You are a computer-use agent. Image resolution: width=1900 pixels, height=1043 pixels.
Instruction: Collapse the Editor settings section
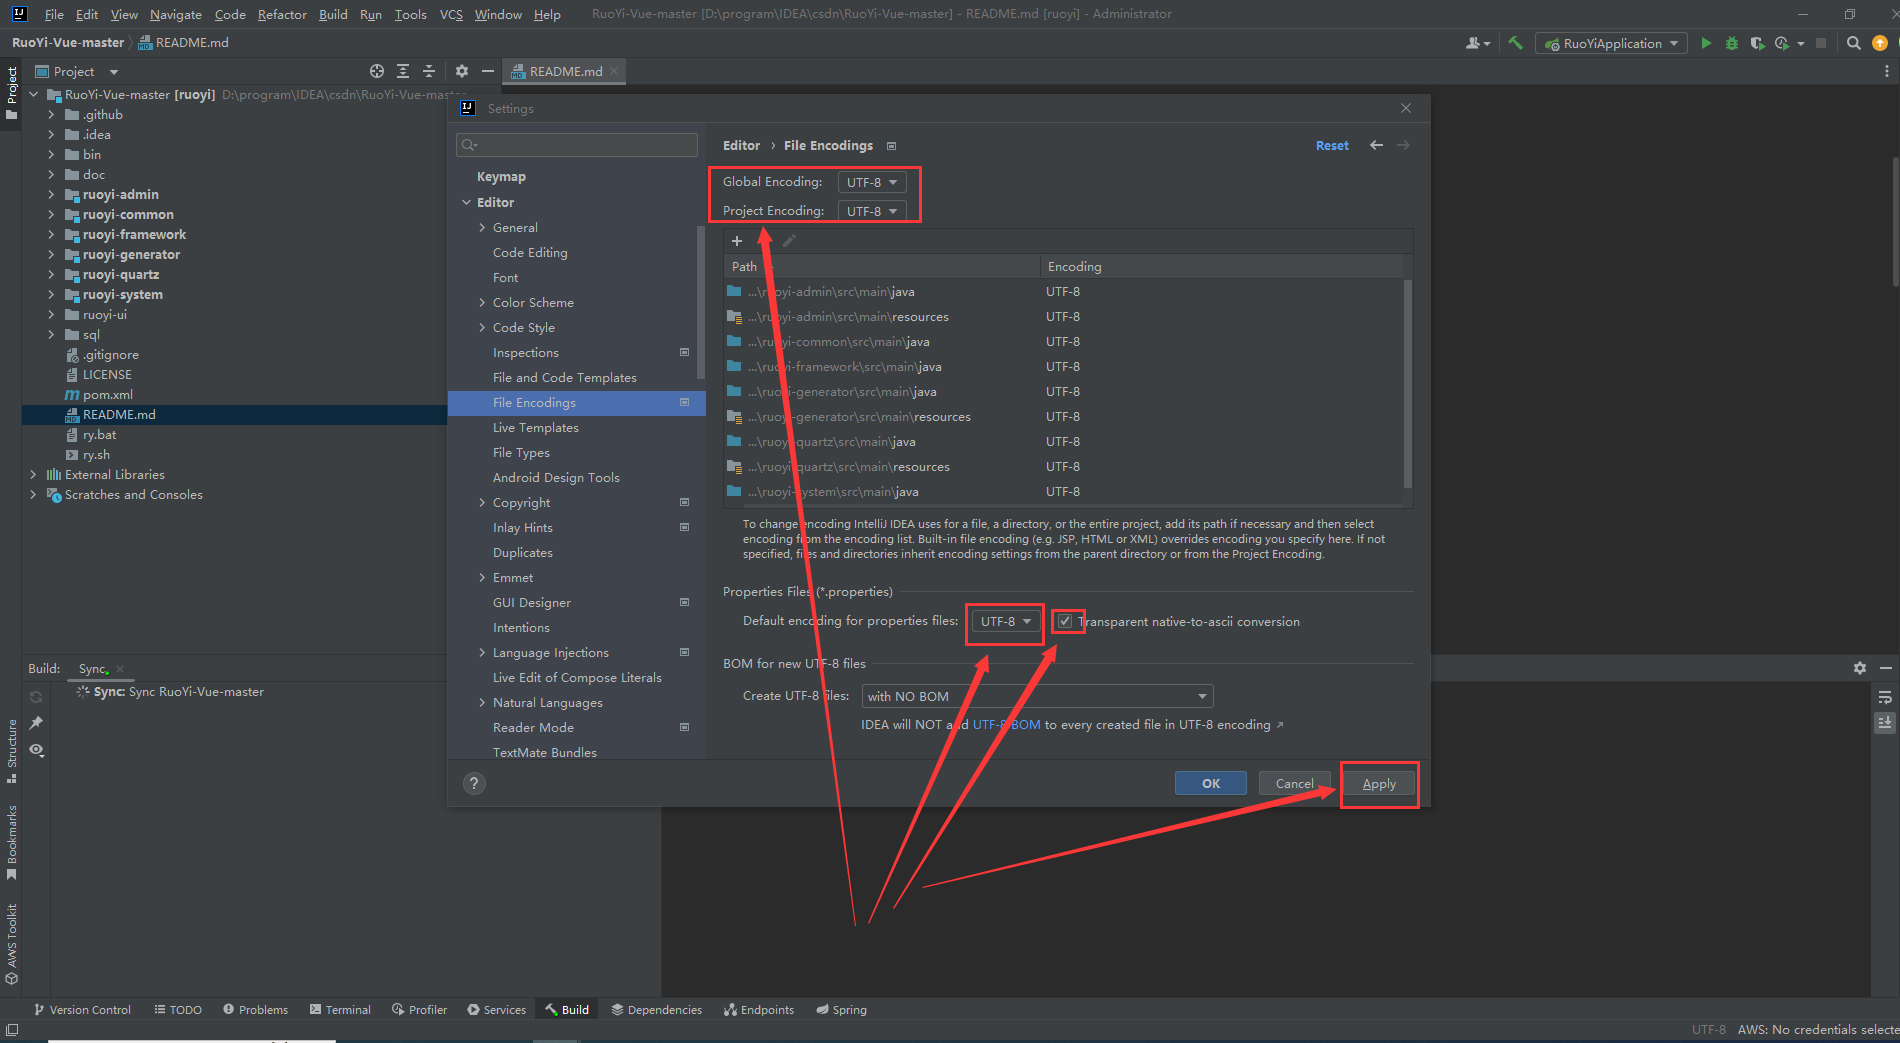coord(466,202)
